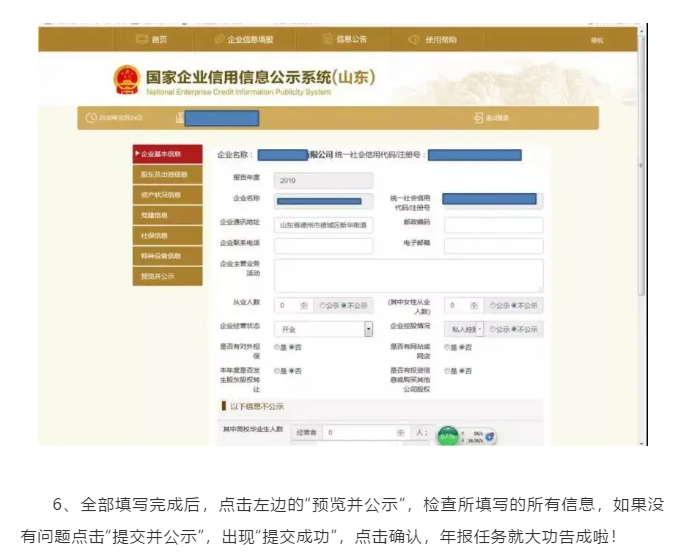Screen dimensions: 683x555
Task: Click the 电子邮箱 input field
Action: [494, 246]
